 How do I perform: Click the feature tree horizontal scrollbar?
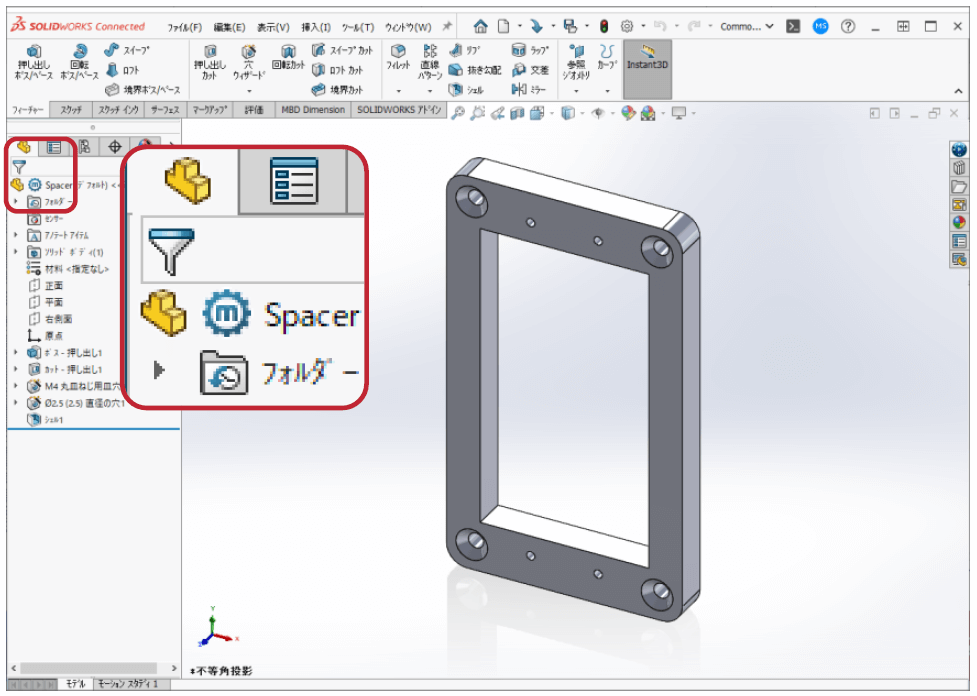coord(88,668)
